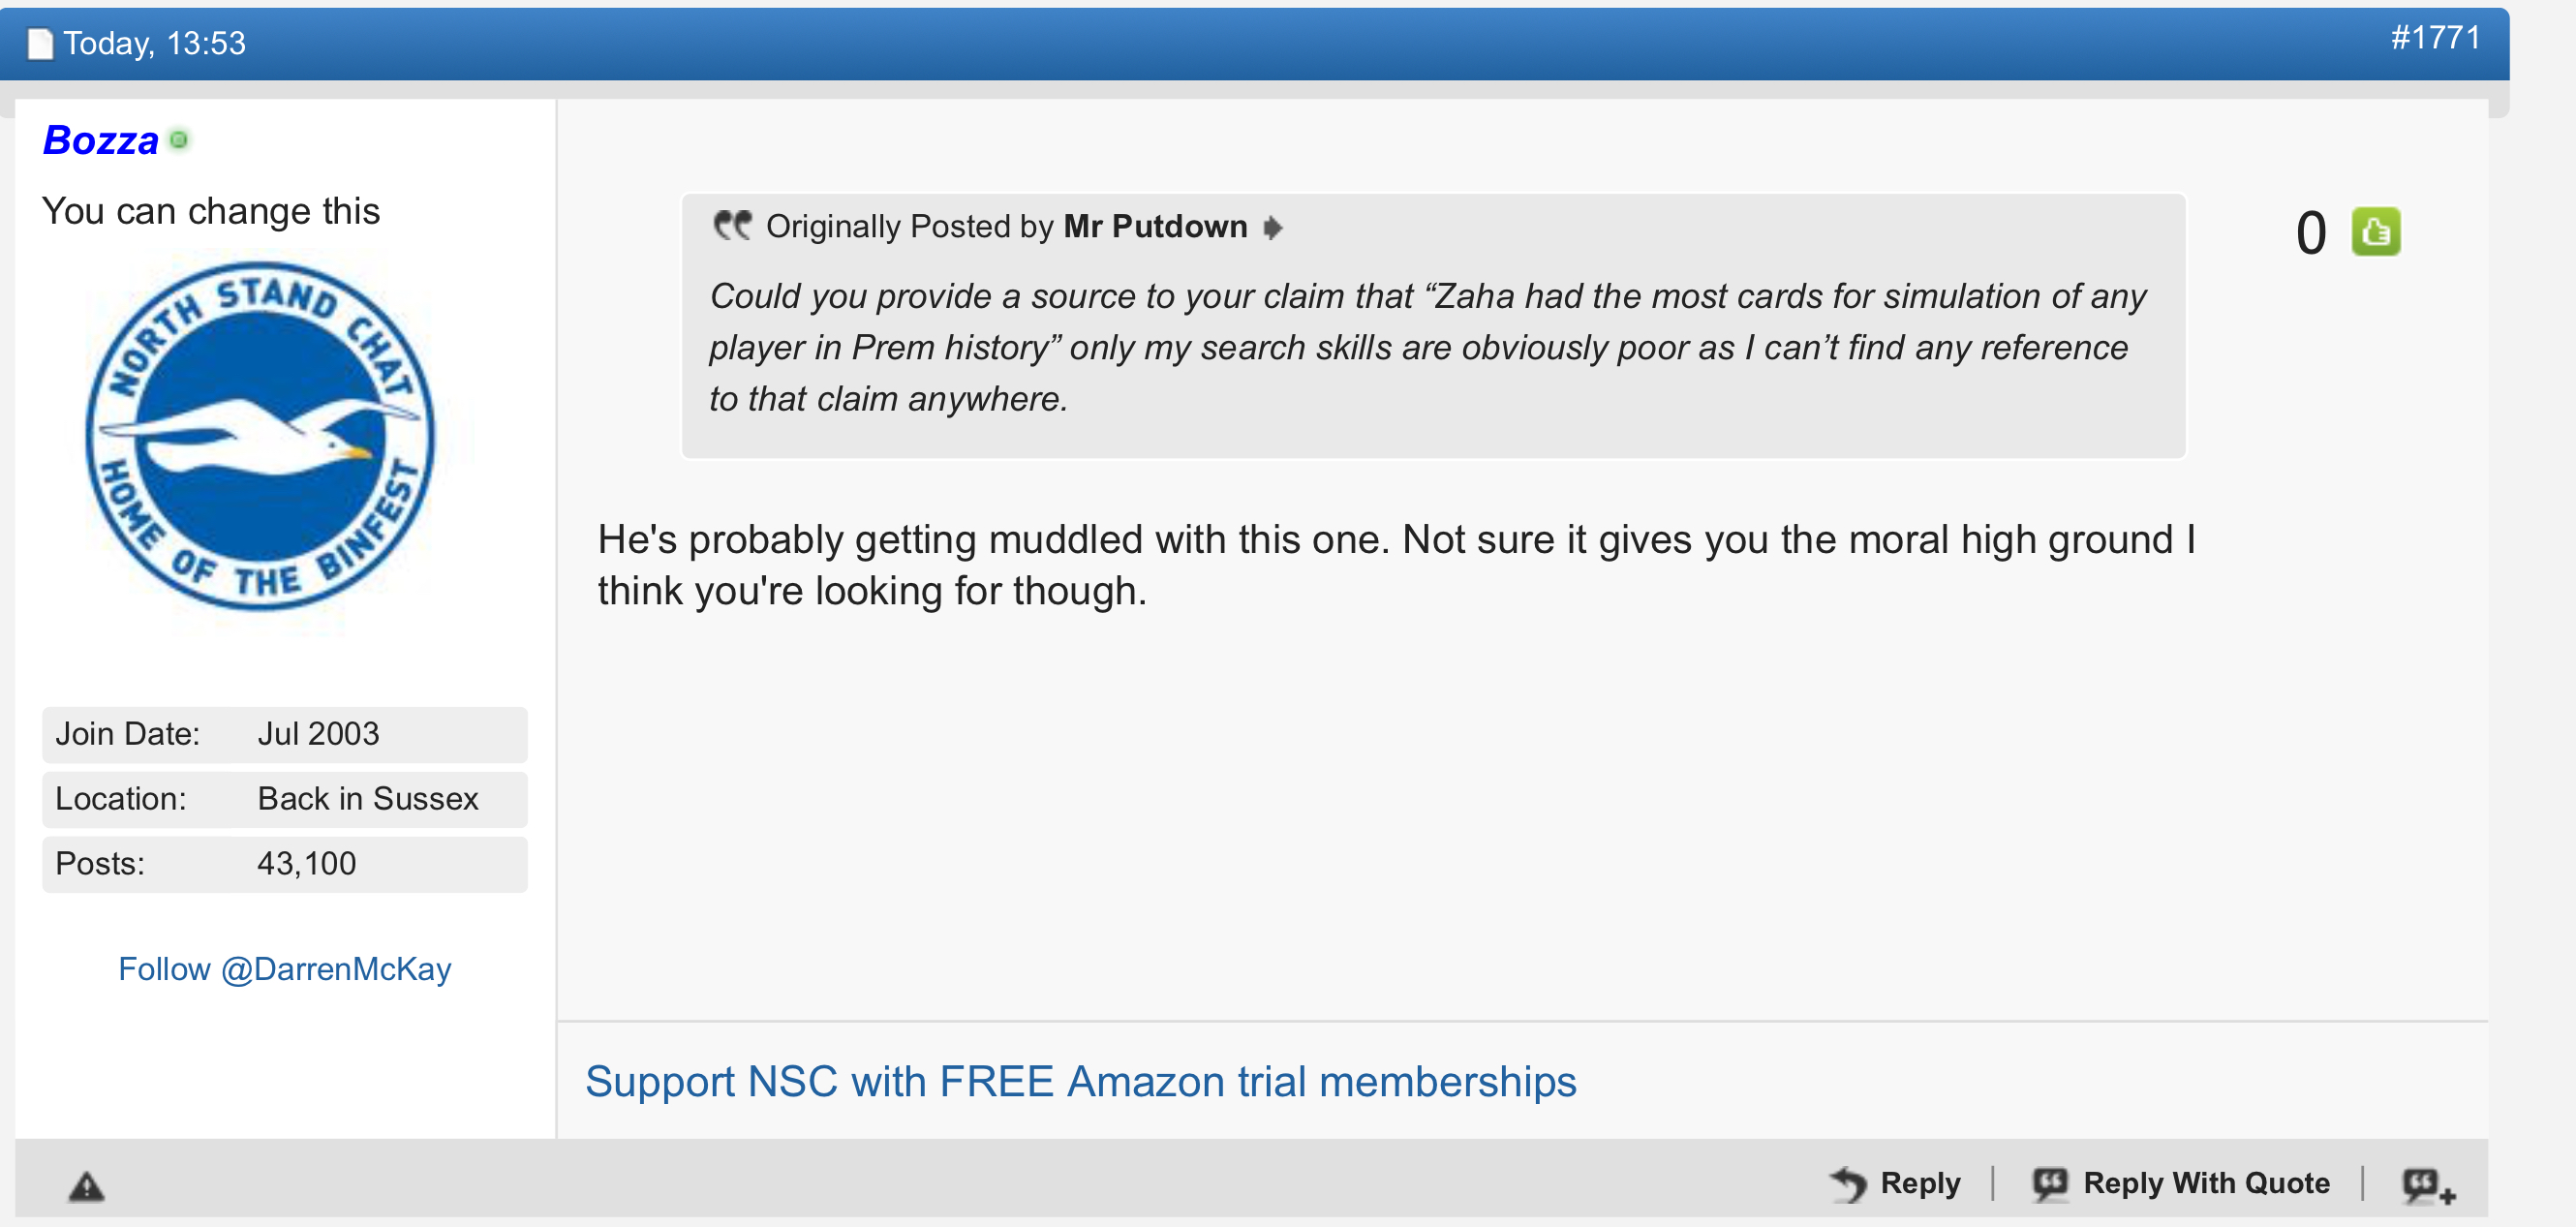The width and height of the screenshot is (2576, 1227).
Task: Click post number #1771 permalink
Action: tap(2435, 38)
